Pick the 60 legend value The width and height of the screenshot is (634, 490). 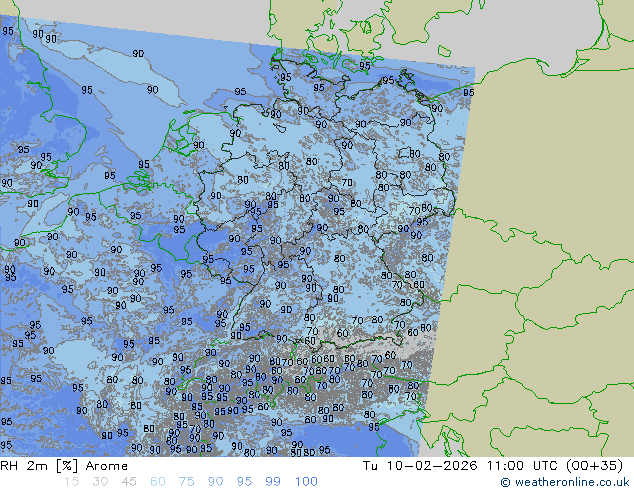[158, 482]
